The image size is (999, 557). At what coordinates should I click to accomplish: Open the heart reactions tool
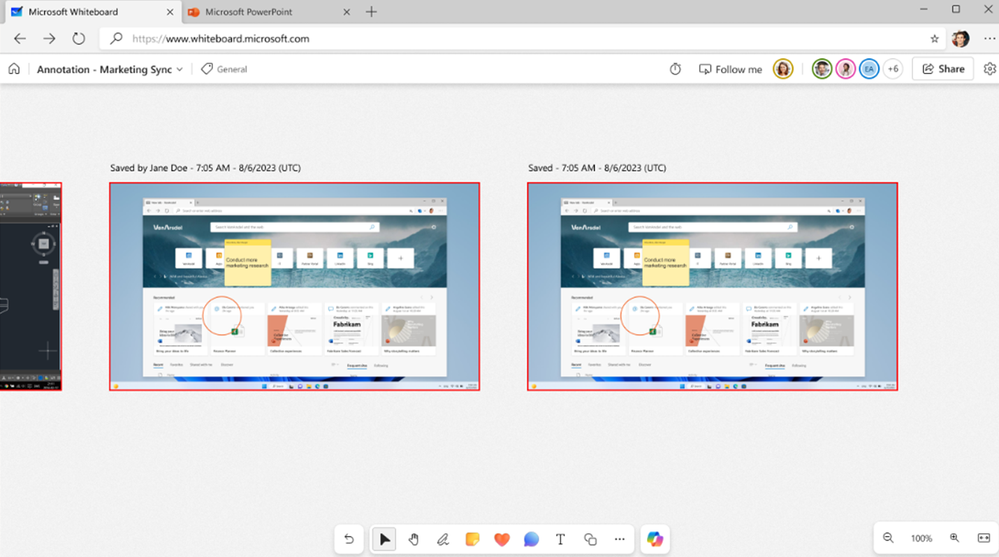(x=501, y=539)
